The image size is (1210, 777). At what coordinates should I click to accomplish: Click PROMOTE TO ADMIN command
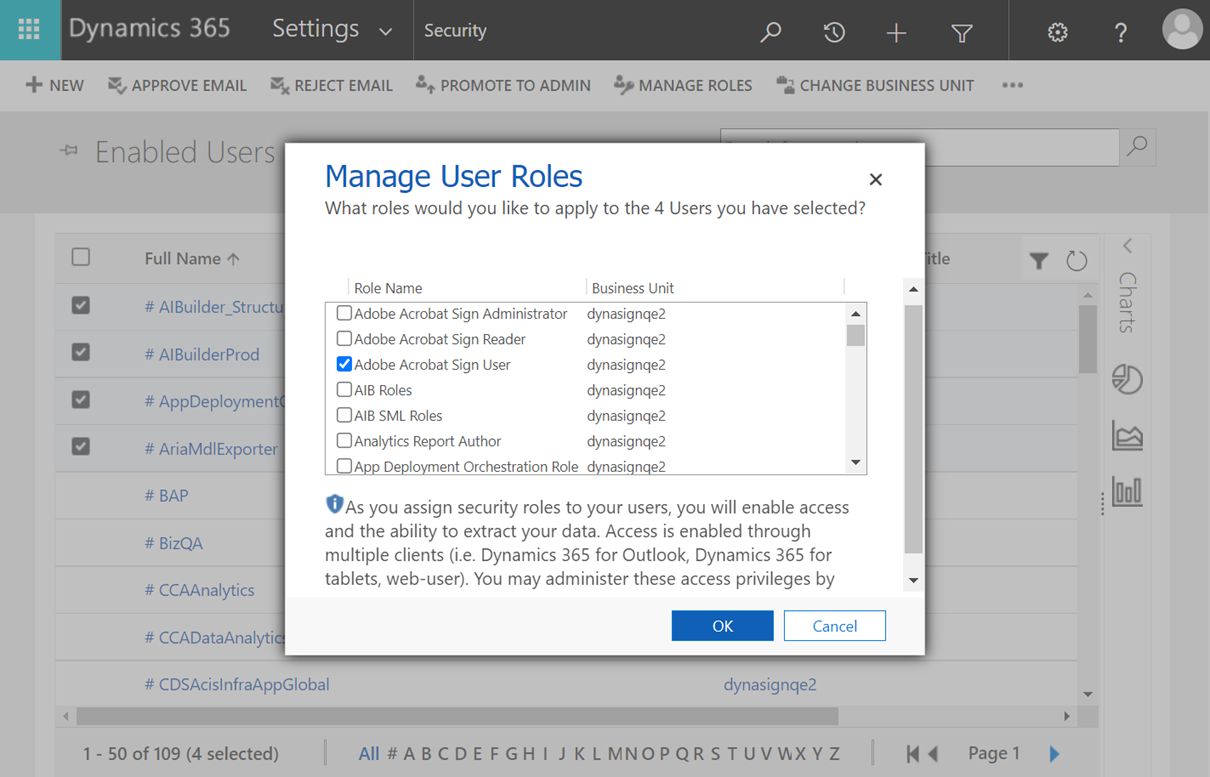pyautogui.click(x=503, y=85)
